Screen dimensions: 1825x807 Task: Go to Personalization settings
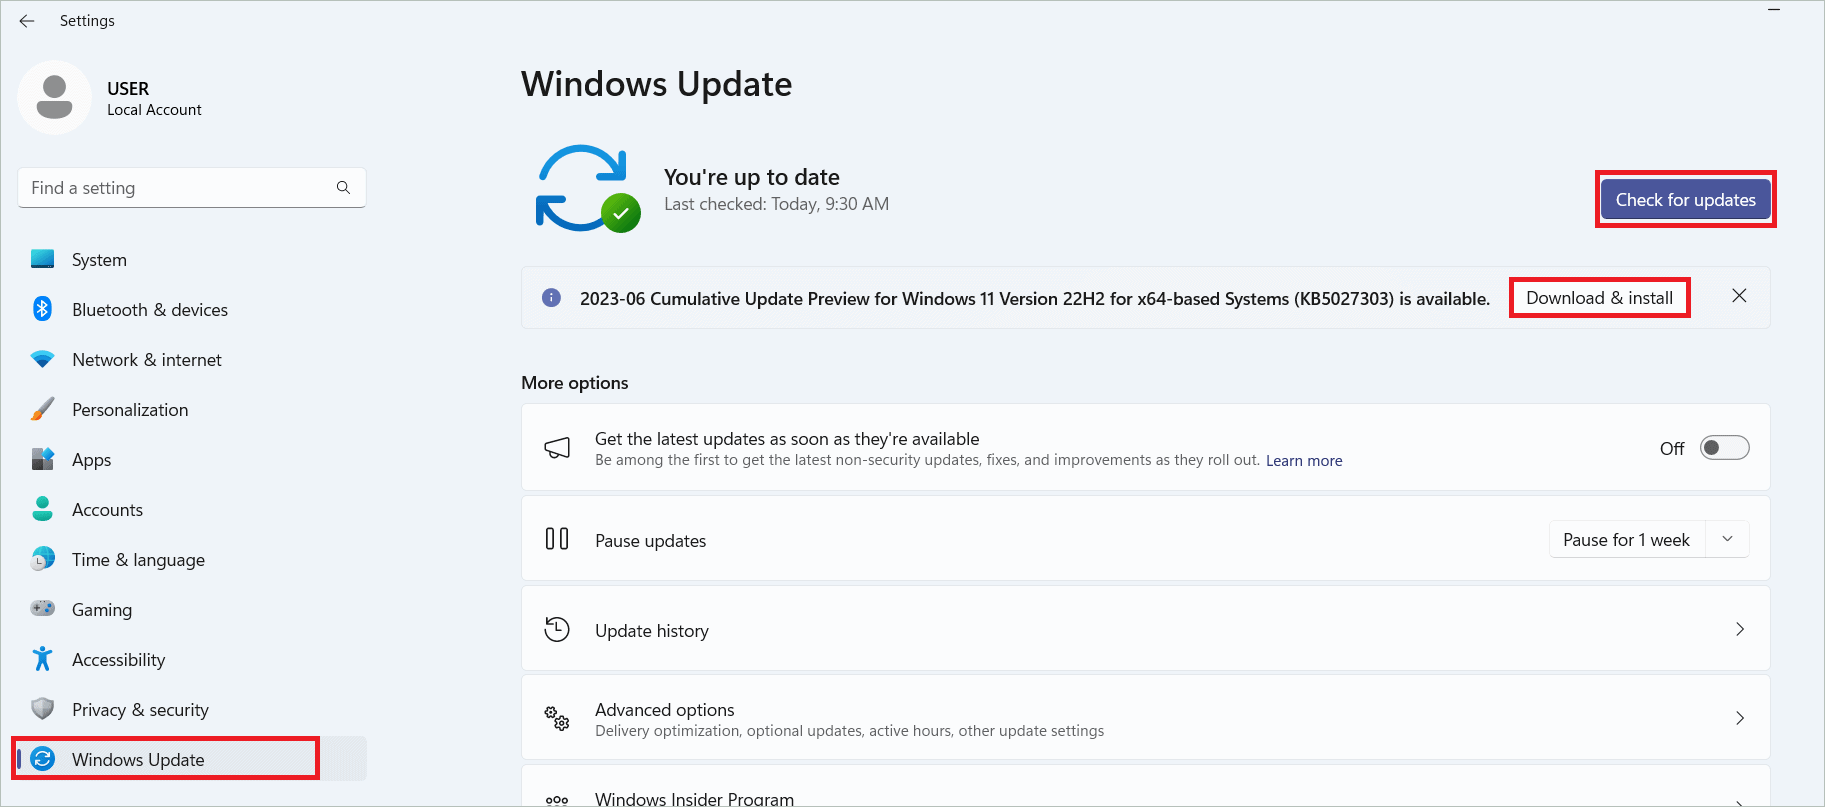point(192,409)
